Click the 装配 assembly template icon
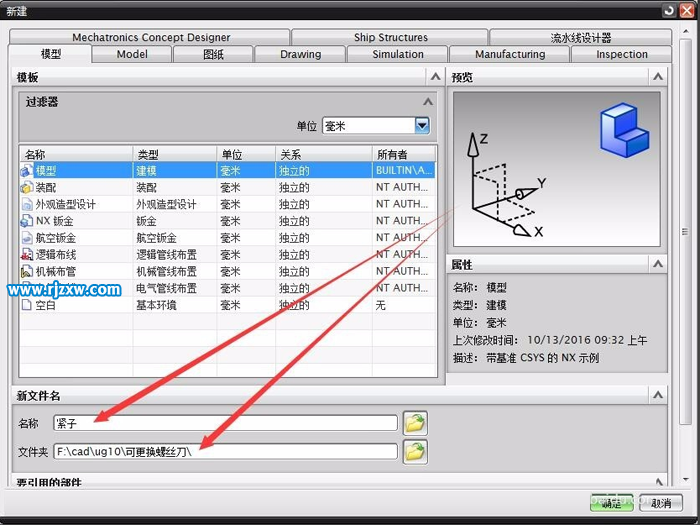The width and height of the screenshot is (700, 525). (27, 188)
